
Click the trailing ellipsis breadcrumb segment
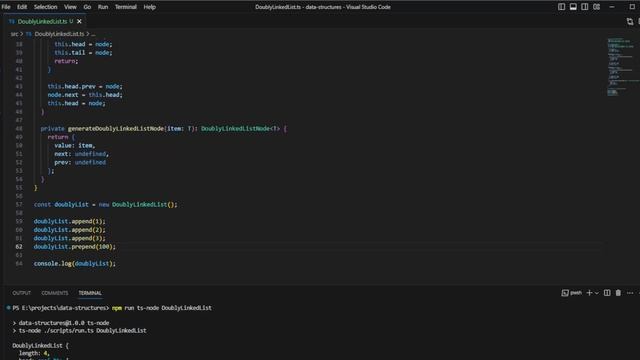pyautogui.click(x=93, y=34)
